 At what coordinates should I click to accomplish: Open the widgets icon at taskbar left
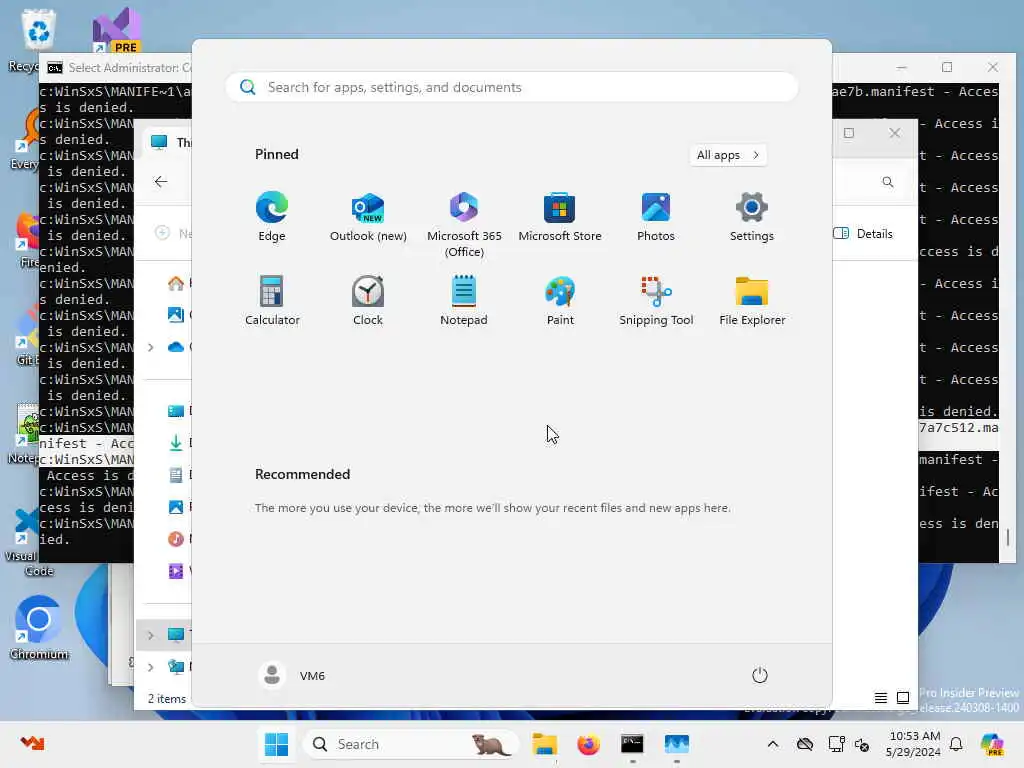[x=31, y=743]
